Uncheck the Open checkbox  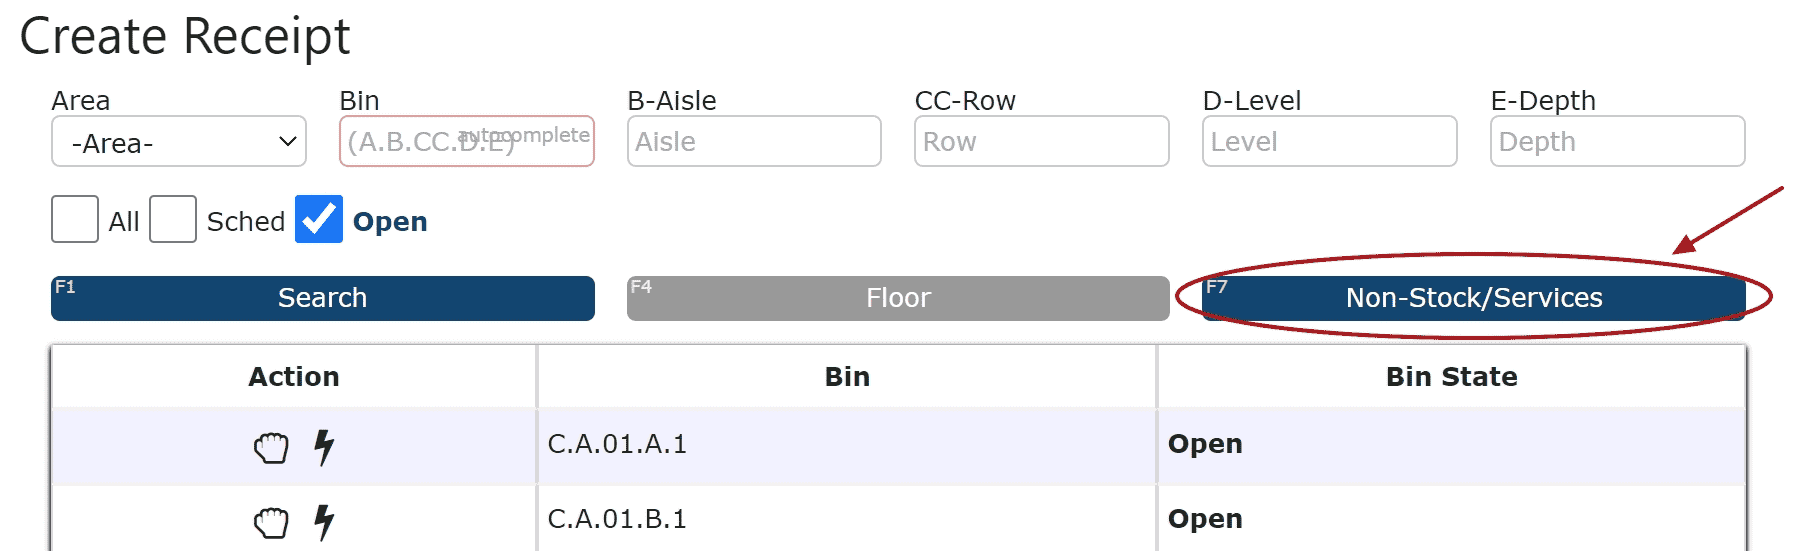tap(319, 219)
